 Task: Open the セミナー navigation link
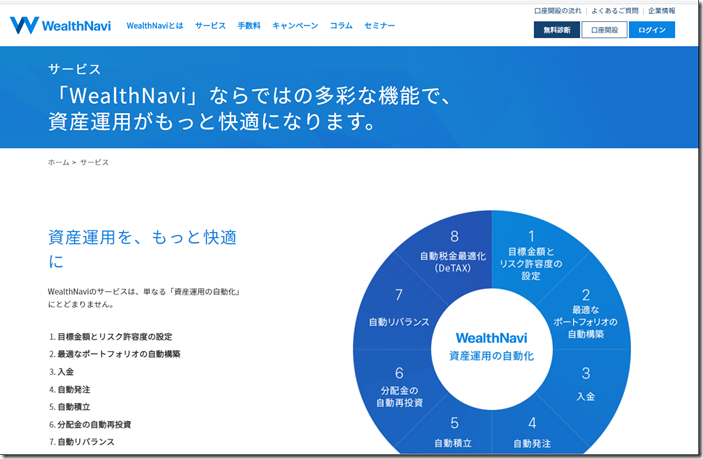[380, 25]
